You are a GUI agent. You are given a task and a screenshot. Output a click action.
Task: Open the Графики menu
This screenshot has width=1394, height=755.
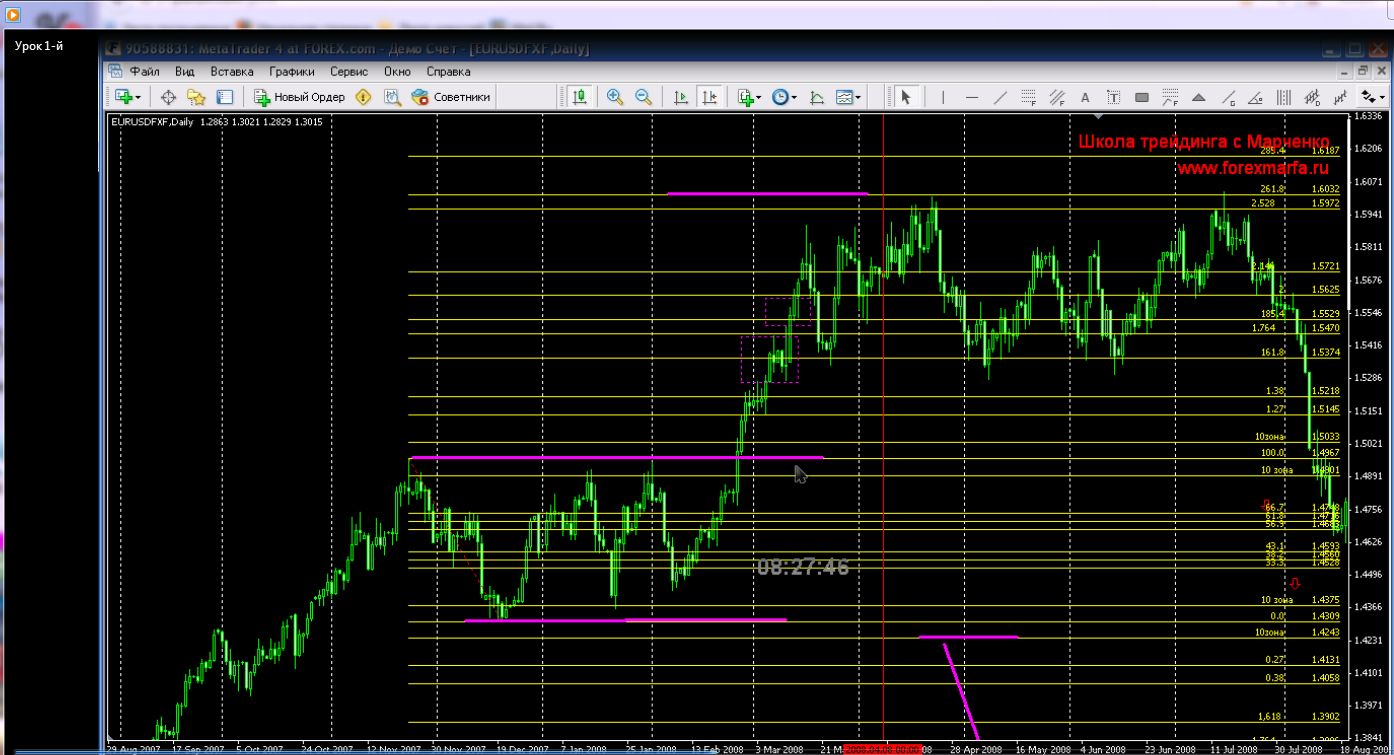coord(291,71)
